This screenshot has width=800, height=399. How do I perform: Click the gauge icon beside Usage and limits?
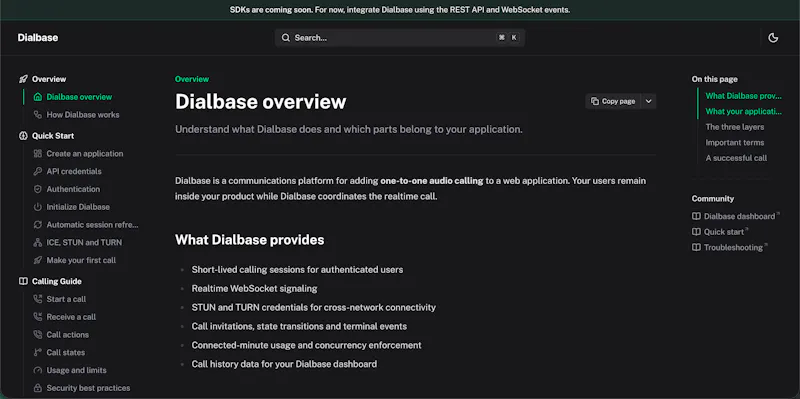point(38,370)
